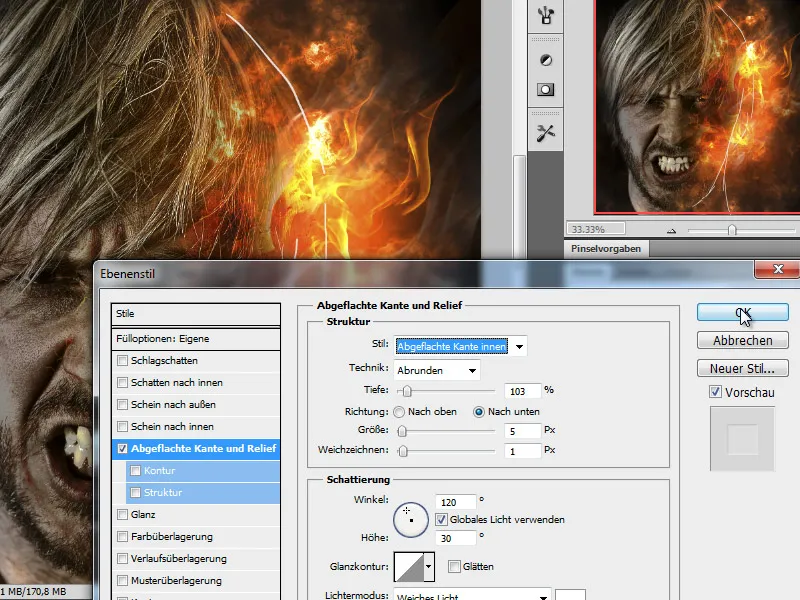Click the Winkel angle field
Screen dimensions: 800x600
(455, 502)
